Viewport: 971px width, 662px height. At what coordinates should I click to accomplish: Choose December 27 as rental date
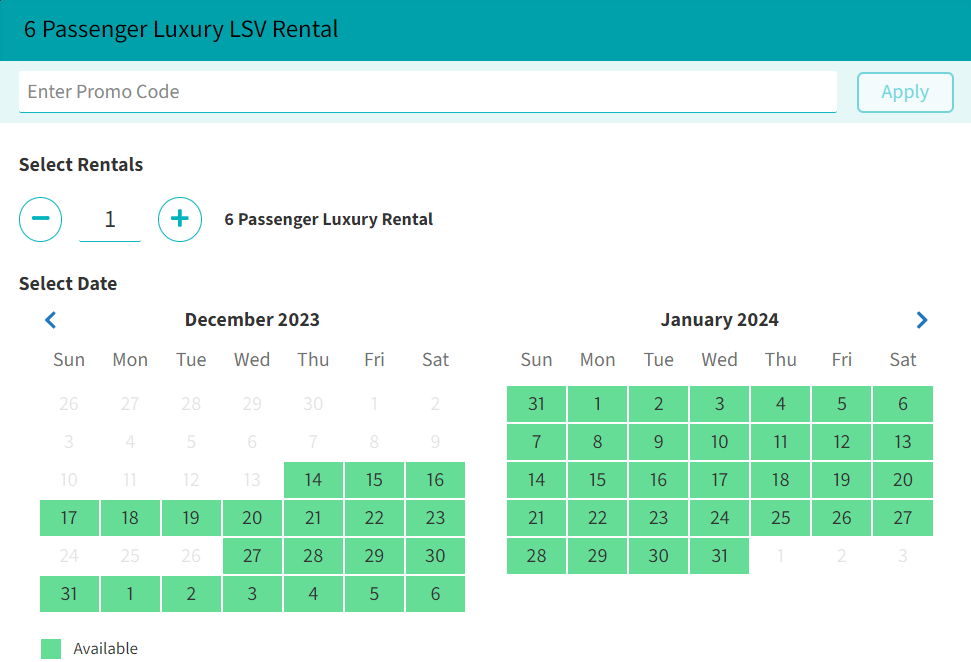pyautogui.click(x=252, y=556)
